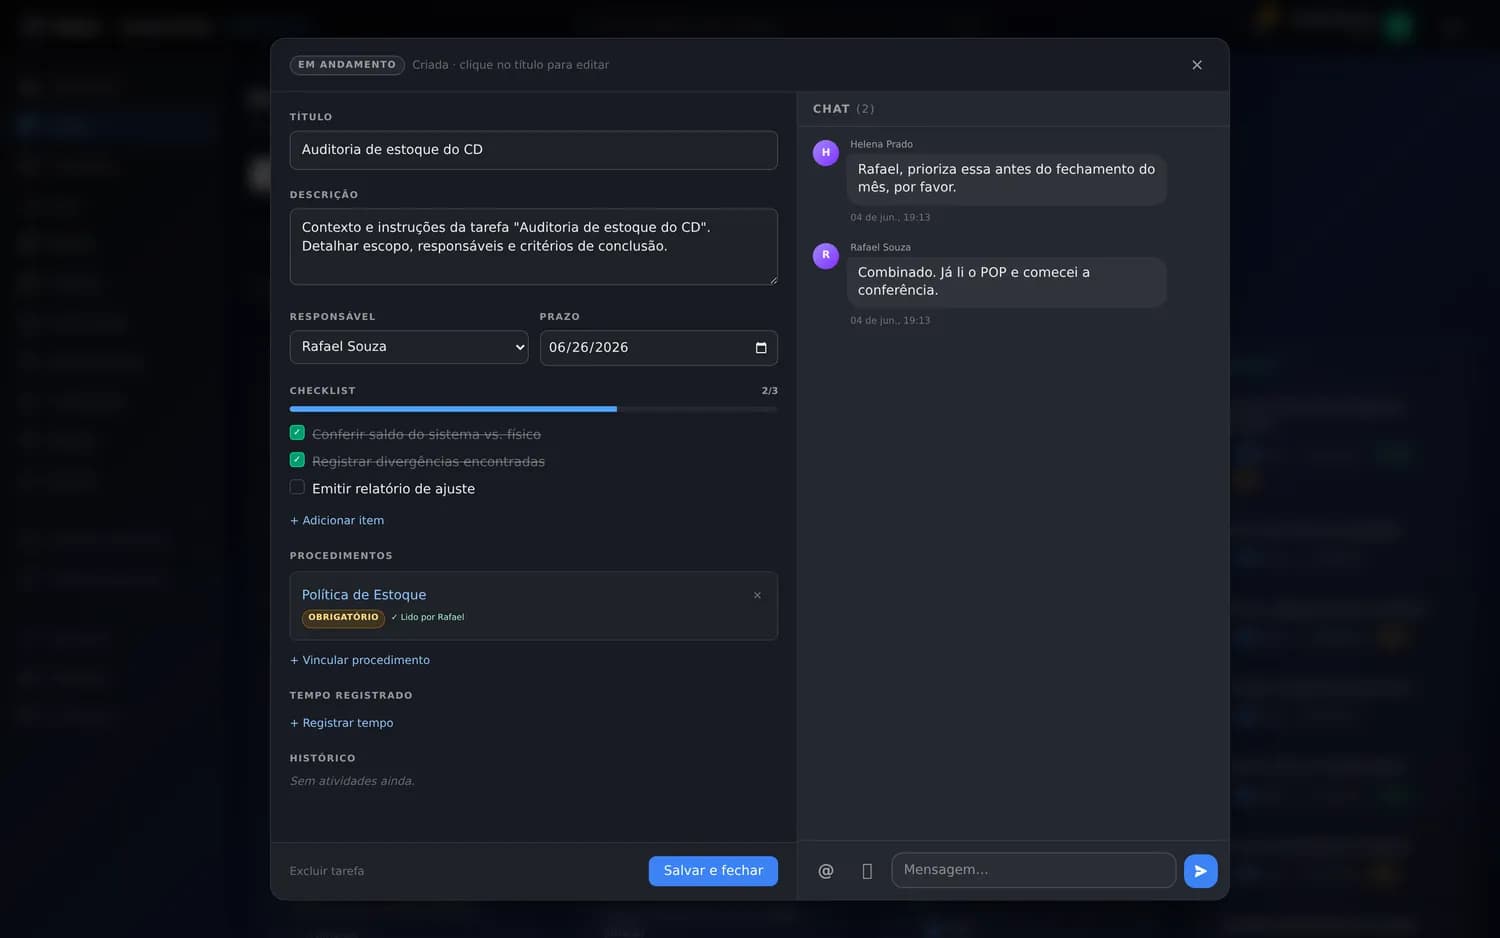Open the 'Política de Estoque' procedure link
The height and width of the screenshot is (938, 1500).
pos(364,595)
